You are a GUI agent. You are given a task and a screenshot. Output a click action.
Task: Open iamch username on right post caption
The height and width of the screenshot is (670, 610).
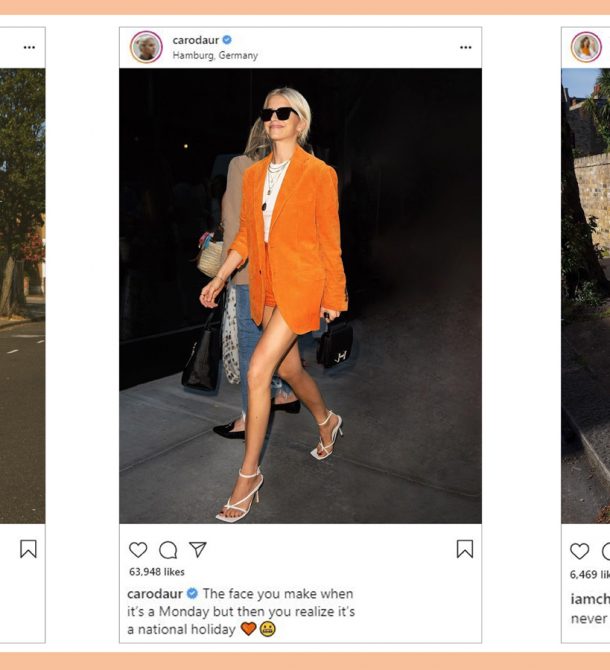pos(590,599)
